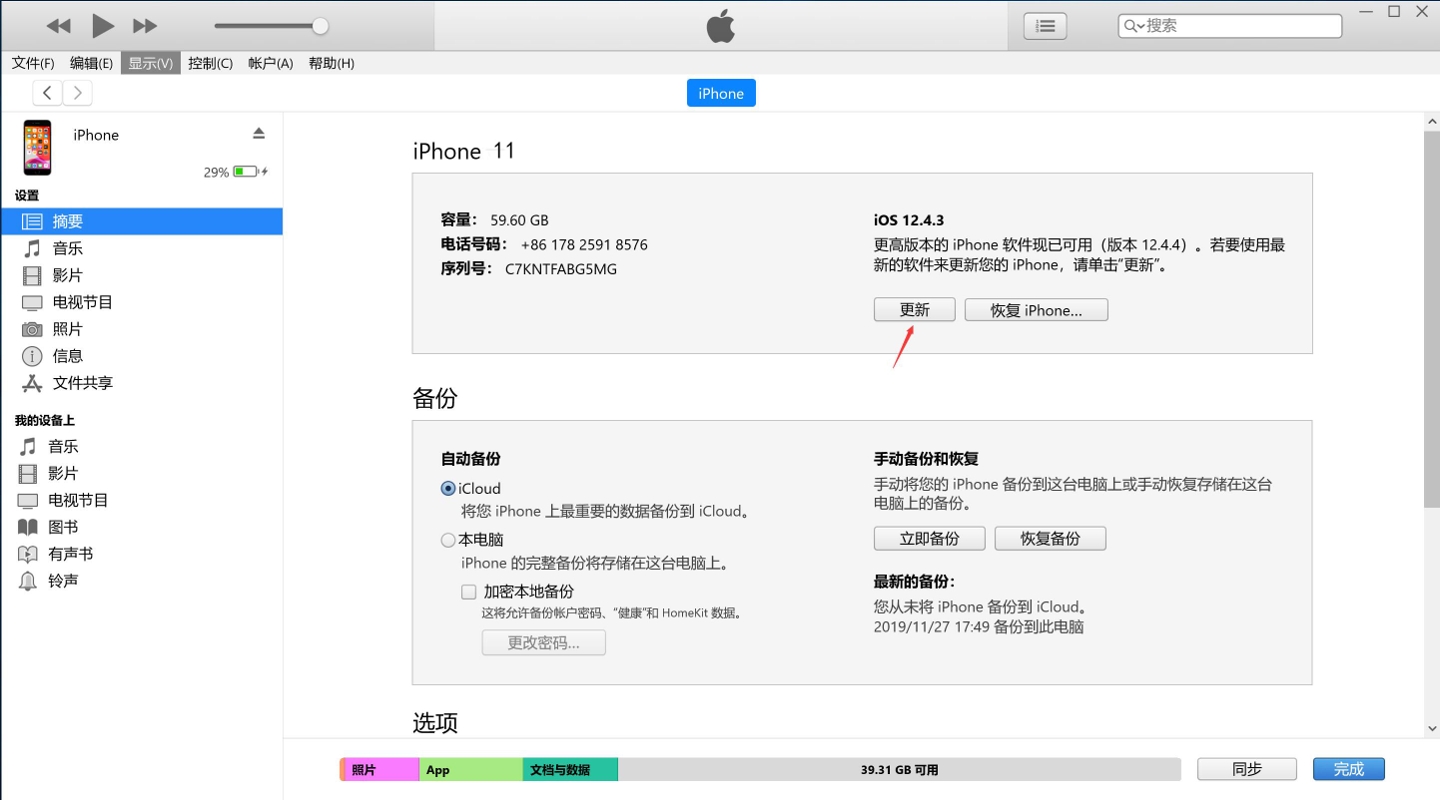Click the 音乐 note icon under 设置

(x=33, y=249)
